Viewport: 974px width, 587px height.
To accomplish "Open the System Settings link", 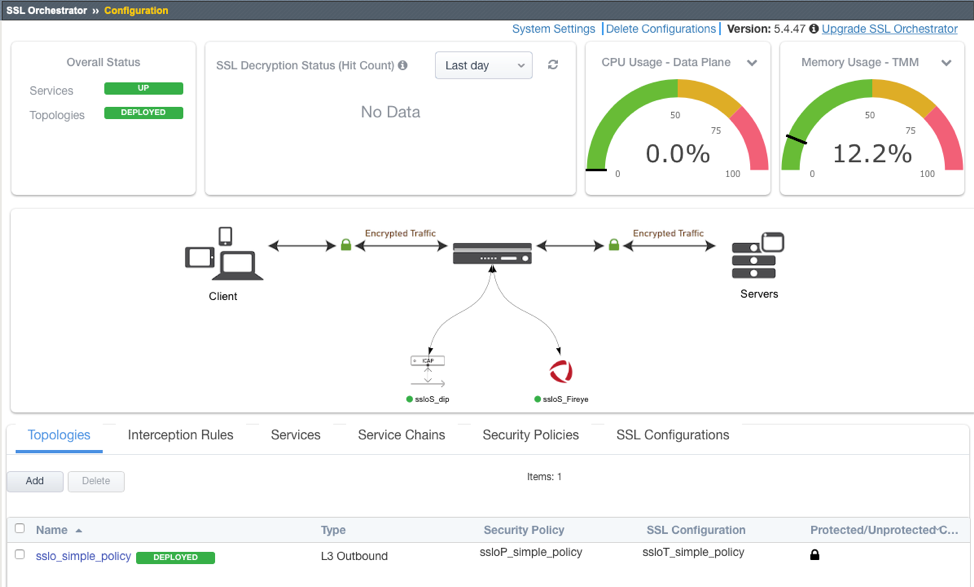I will point(553,29).
